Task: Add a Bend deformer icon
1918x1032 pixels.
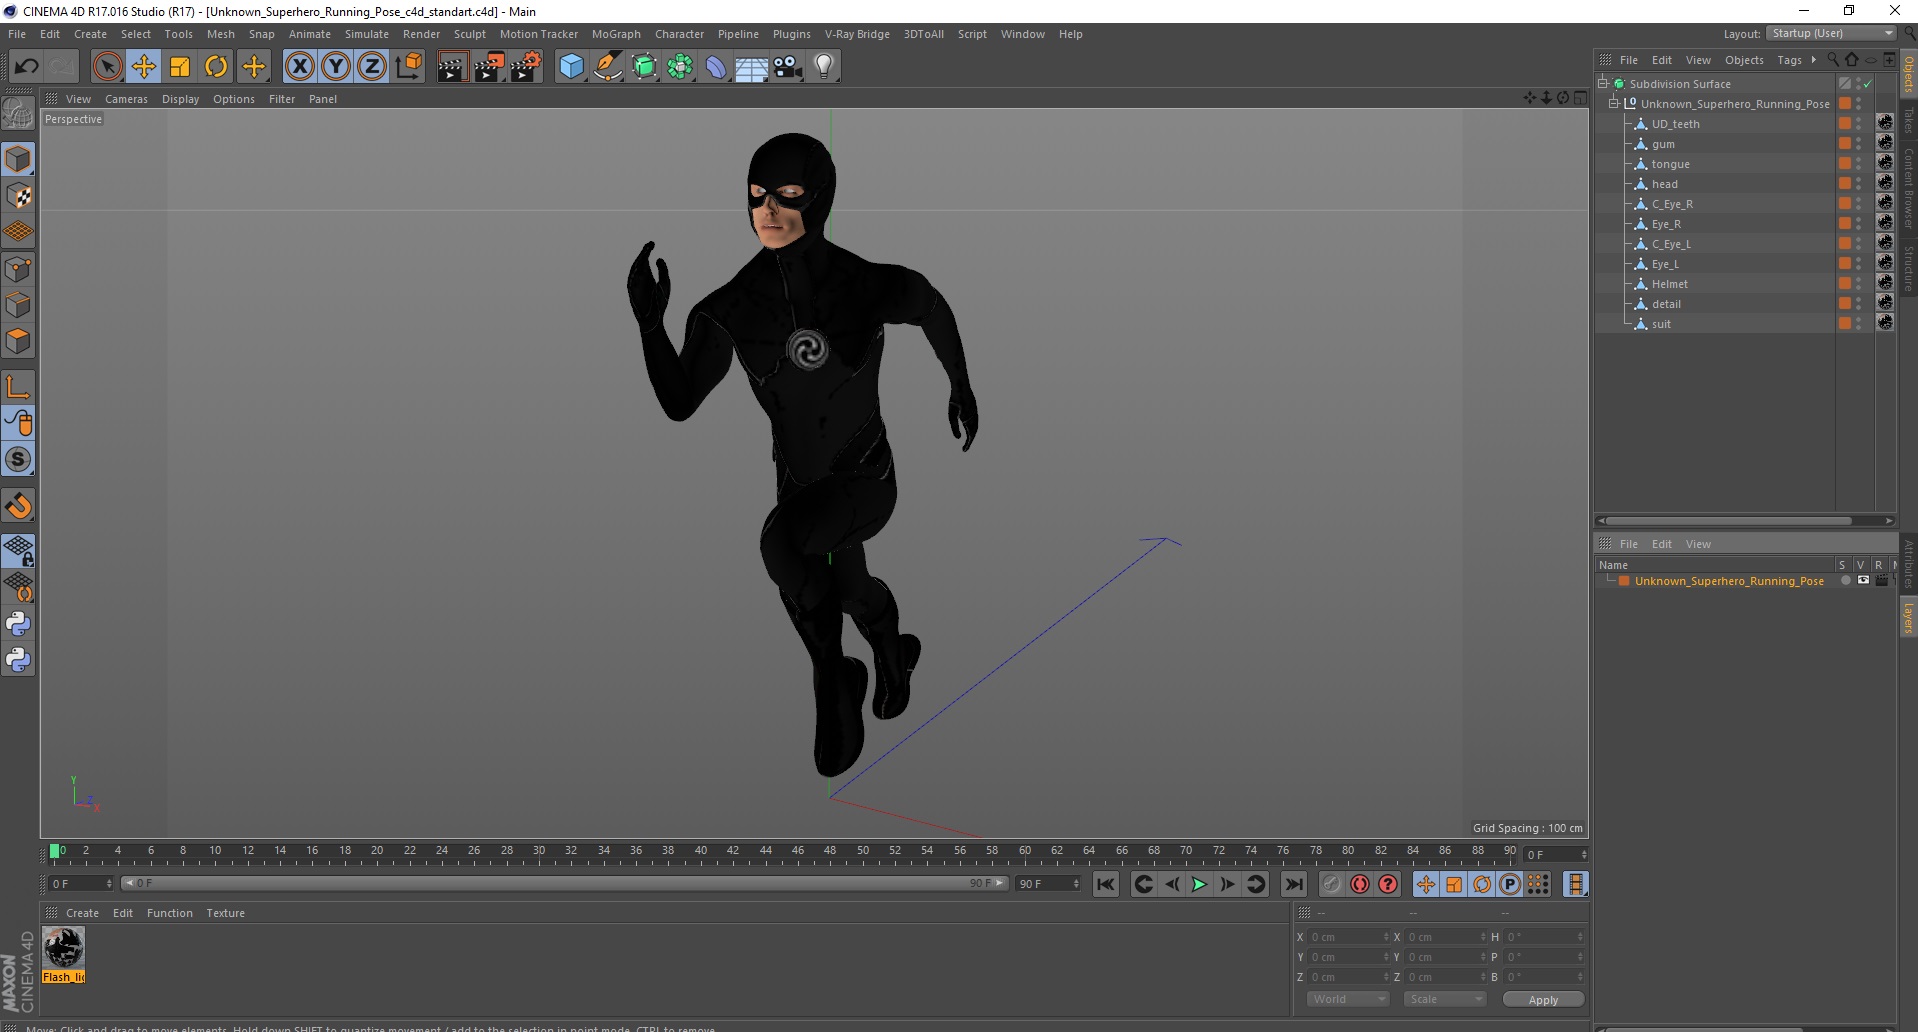Action: click(716, 67)
